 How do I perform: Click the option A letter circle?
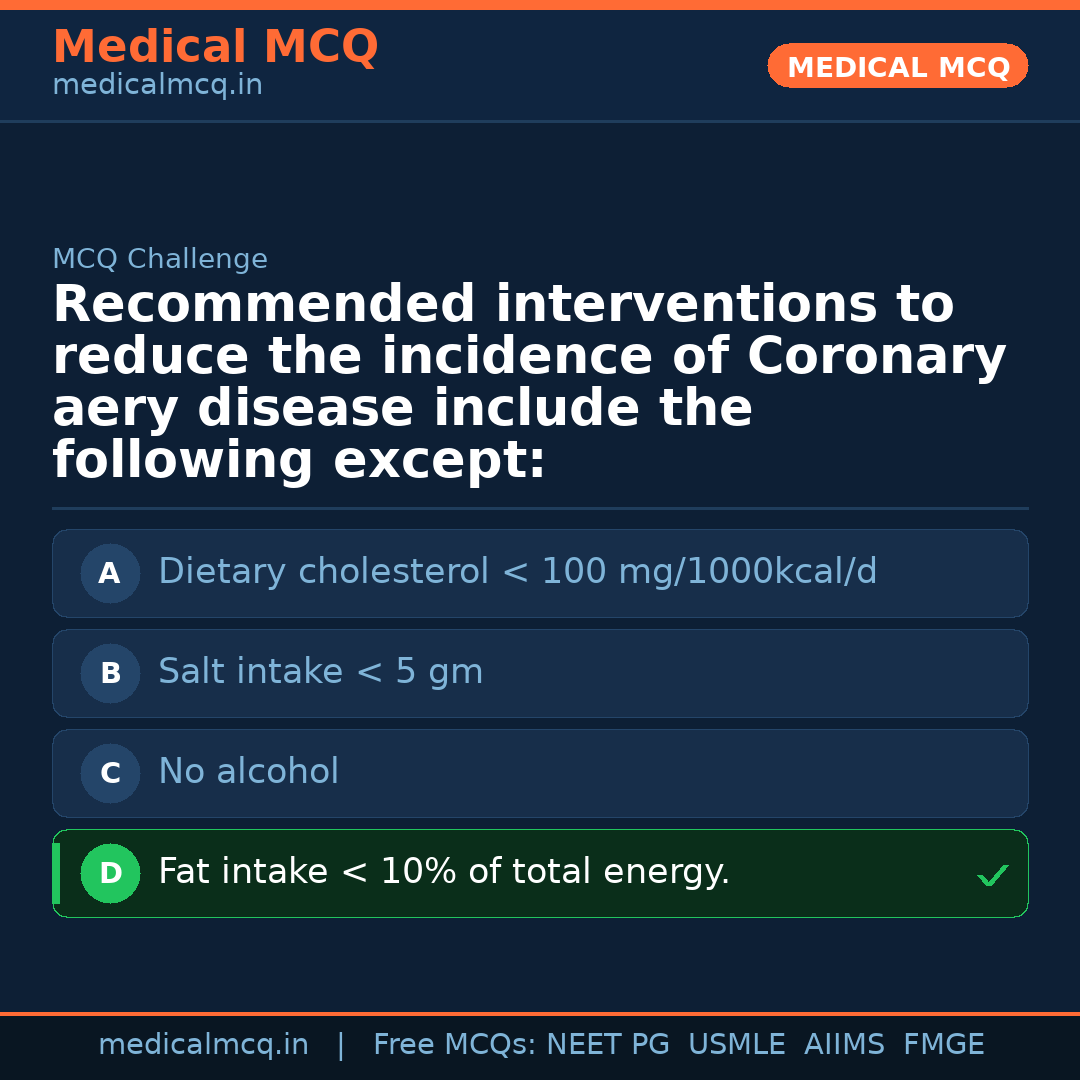click(110, 574)
